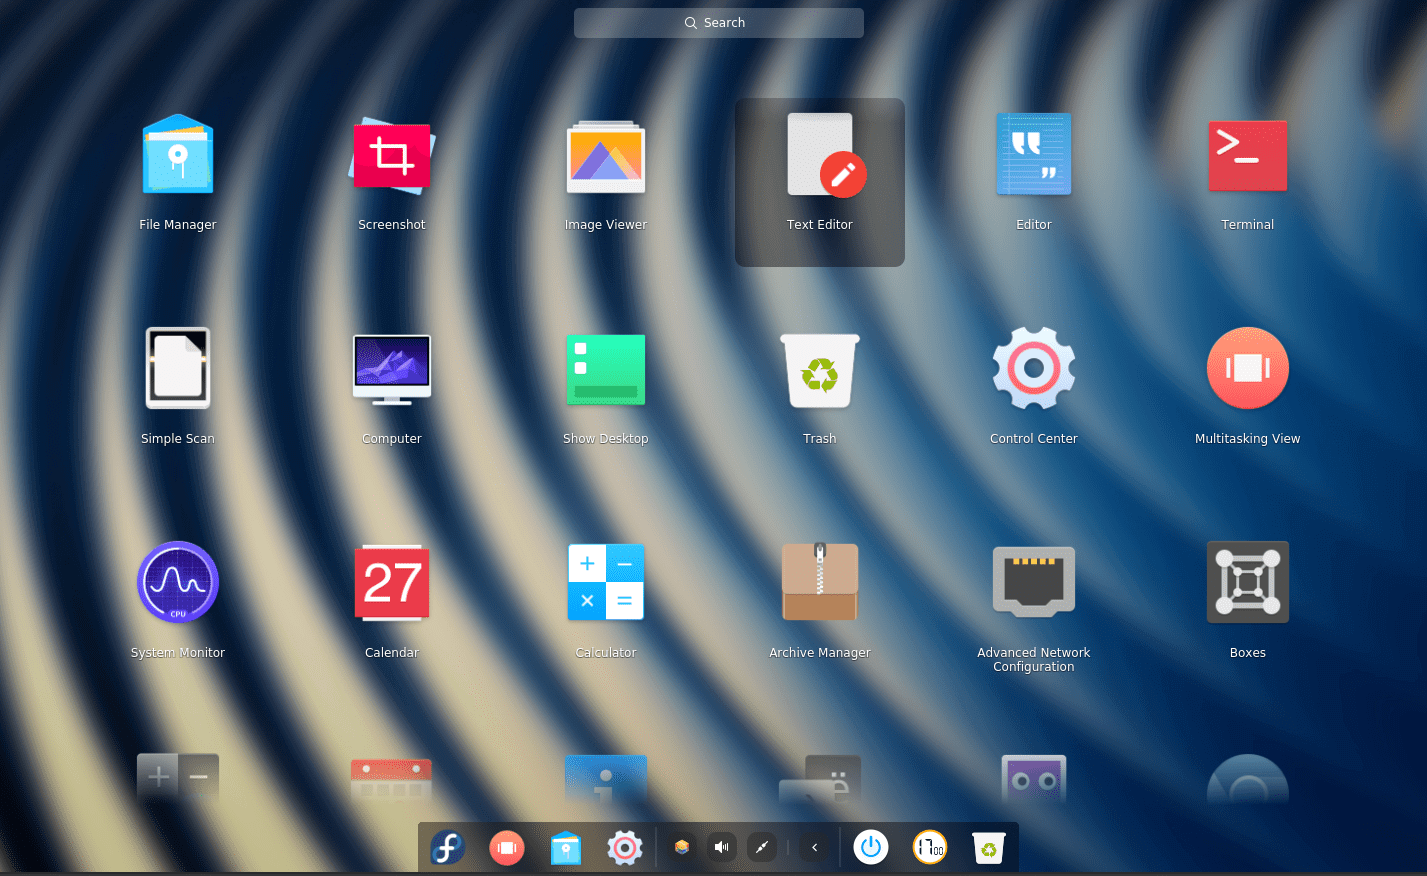Open the Fedora launcher icon in dock
1427x876 pixels.
pyautogui.click(x=447, y=848)
